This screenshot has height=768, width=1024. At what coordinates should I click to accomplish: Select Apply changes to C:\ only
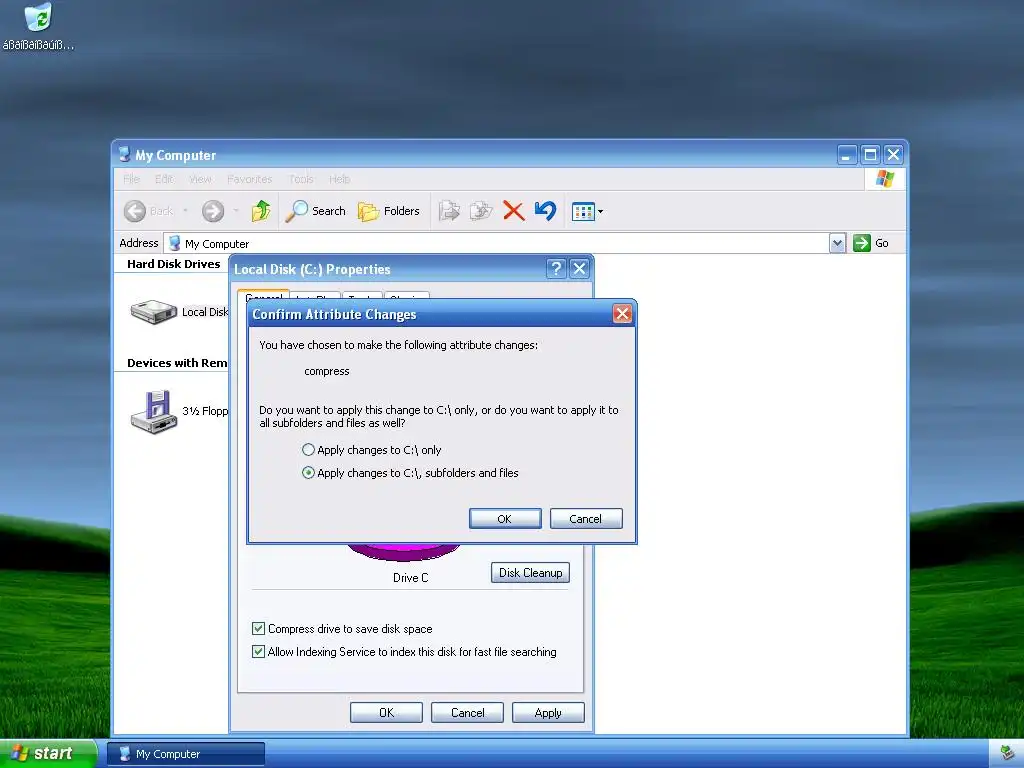pos(372,450)
